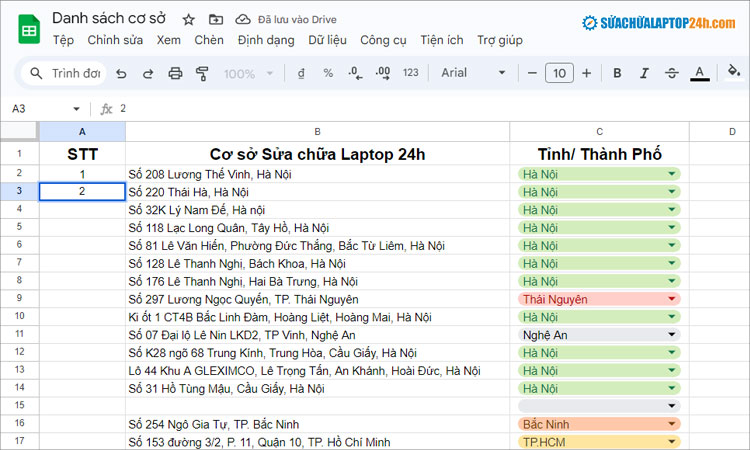
Task: Open the Arial font dropdown
Action: point(473,73)
